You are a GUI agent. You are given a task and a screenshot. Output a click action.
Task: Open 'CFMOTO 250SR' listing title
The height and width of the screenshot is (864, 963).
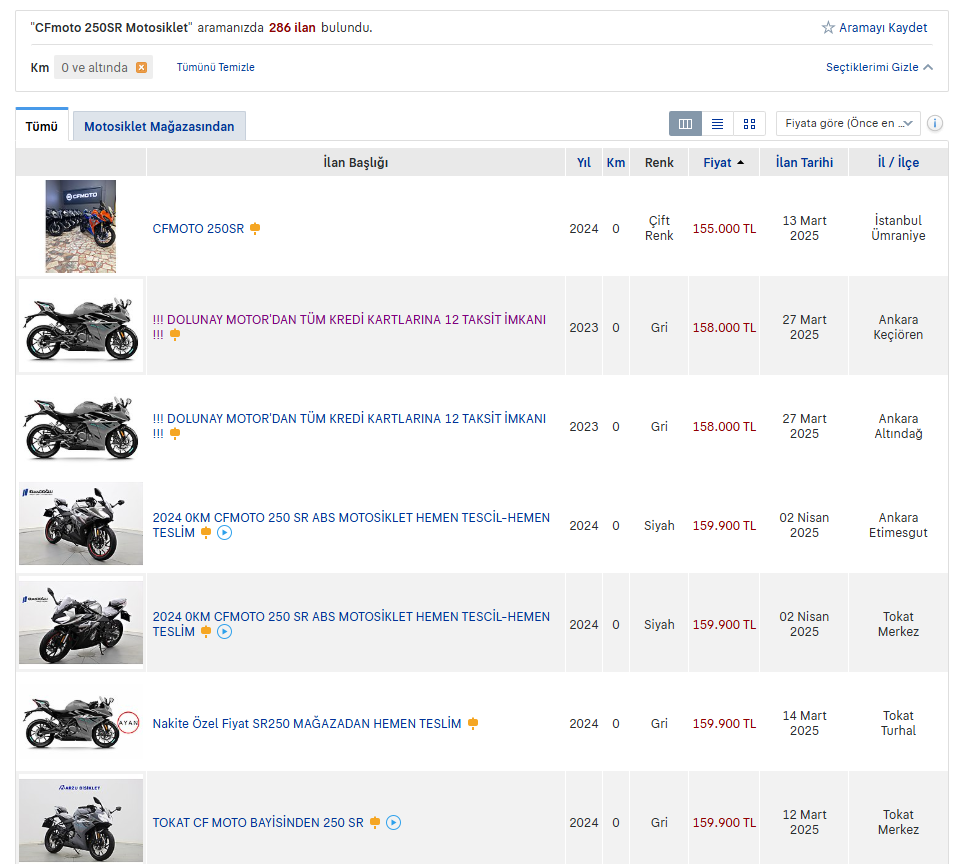coord(198,228)
